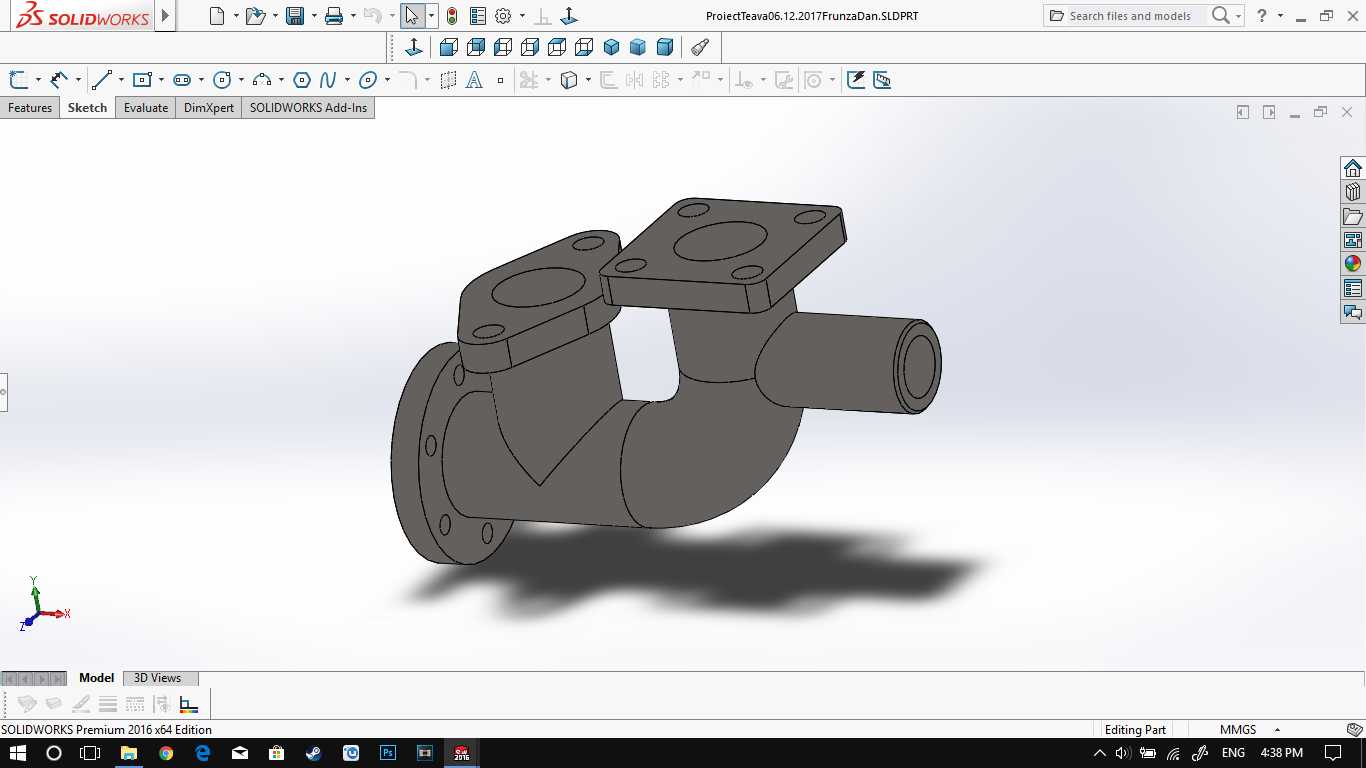Screen dimensions: 1366x768
Task: Select the Polygon sketch tool
Action: click(x=302, y=80)
